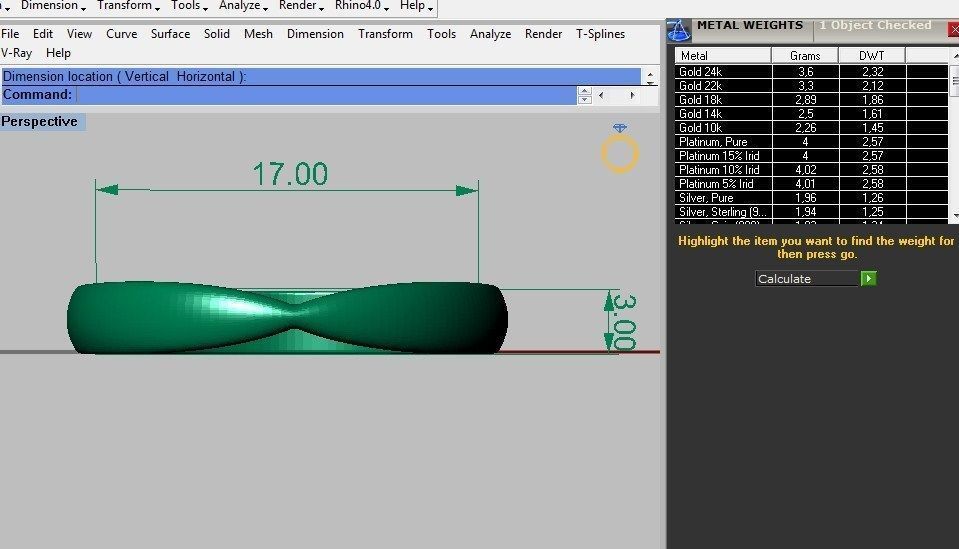959x549 pixels.
Task: Click the DWT column header
Action: click(x=872, y=56)
